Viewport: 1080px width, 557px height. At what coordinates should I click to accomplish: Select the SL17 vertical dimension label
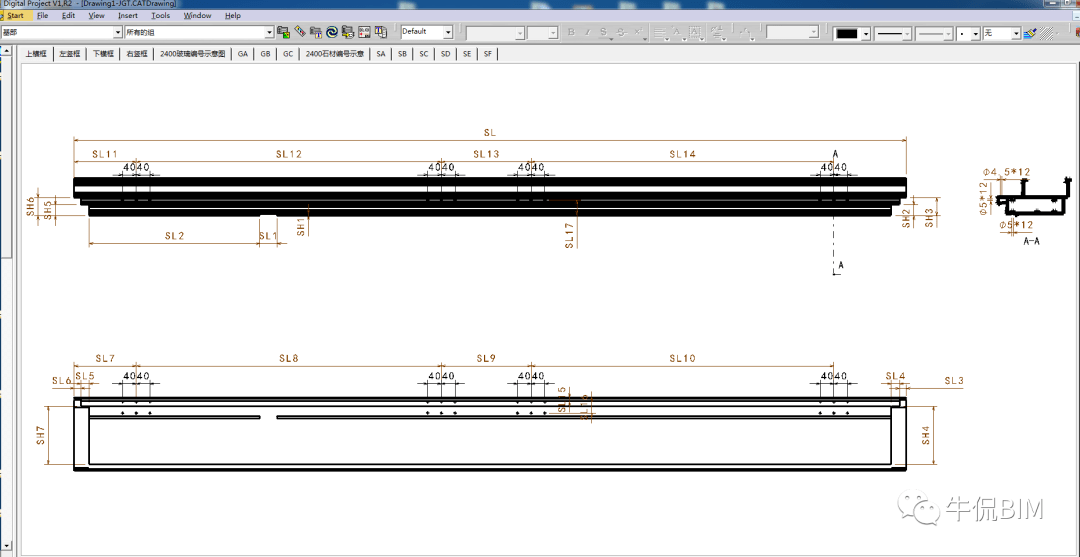(569, 235)
